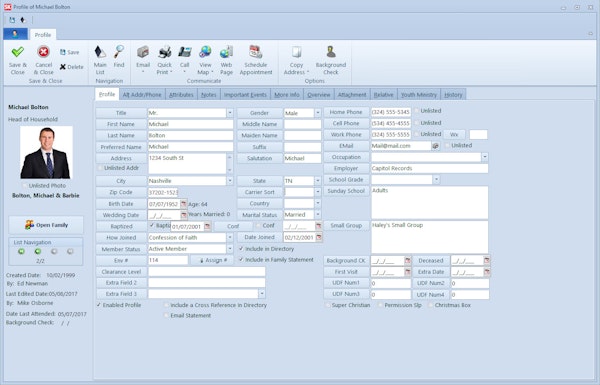Click the Cancel & Close red icon
600x385 pixels.
[43, 52]
